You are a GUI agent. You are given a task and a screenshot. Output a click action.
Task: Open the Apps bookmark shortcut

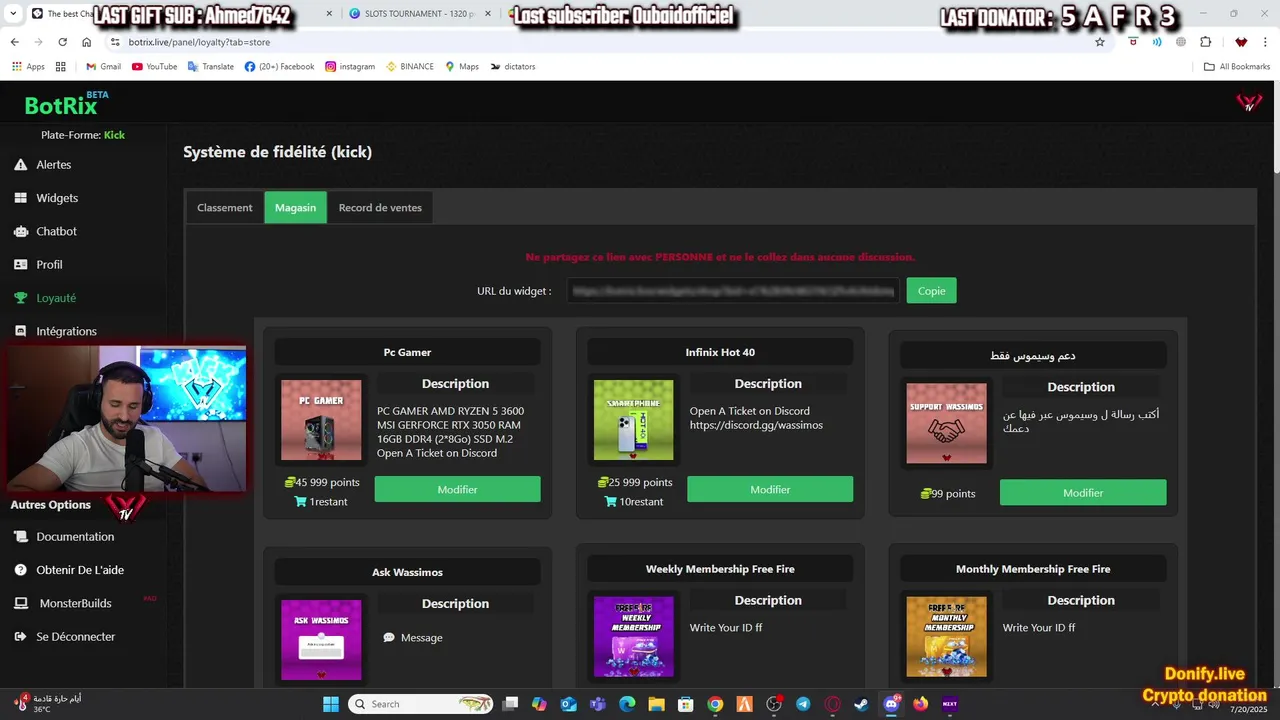[x=28, y=67]
